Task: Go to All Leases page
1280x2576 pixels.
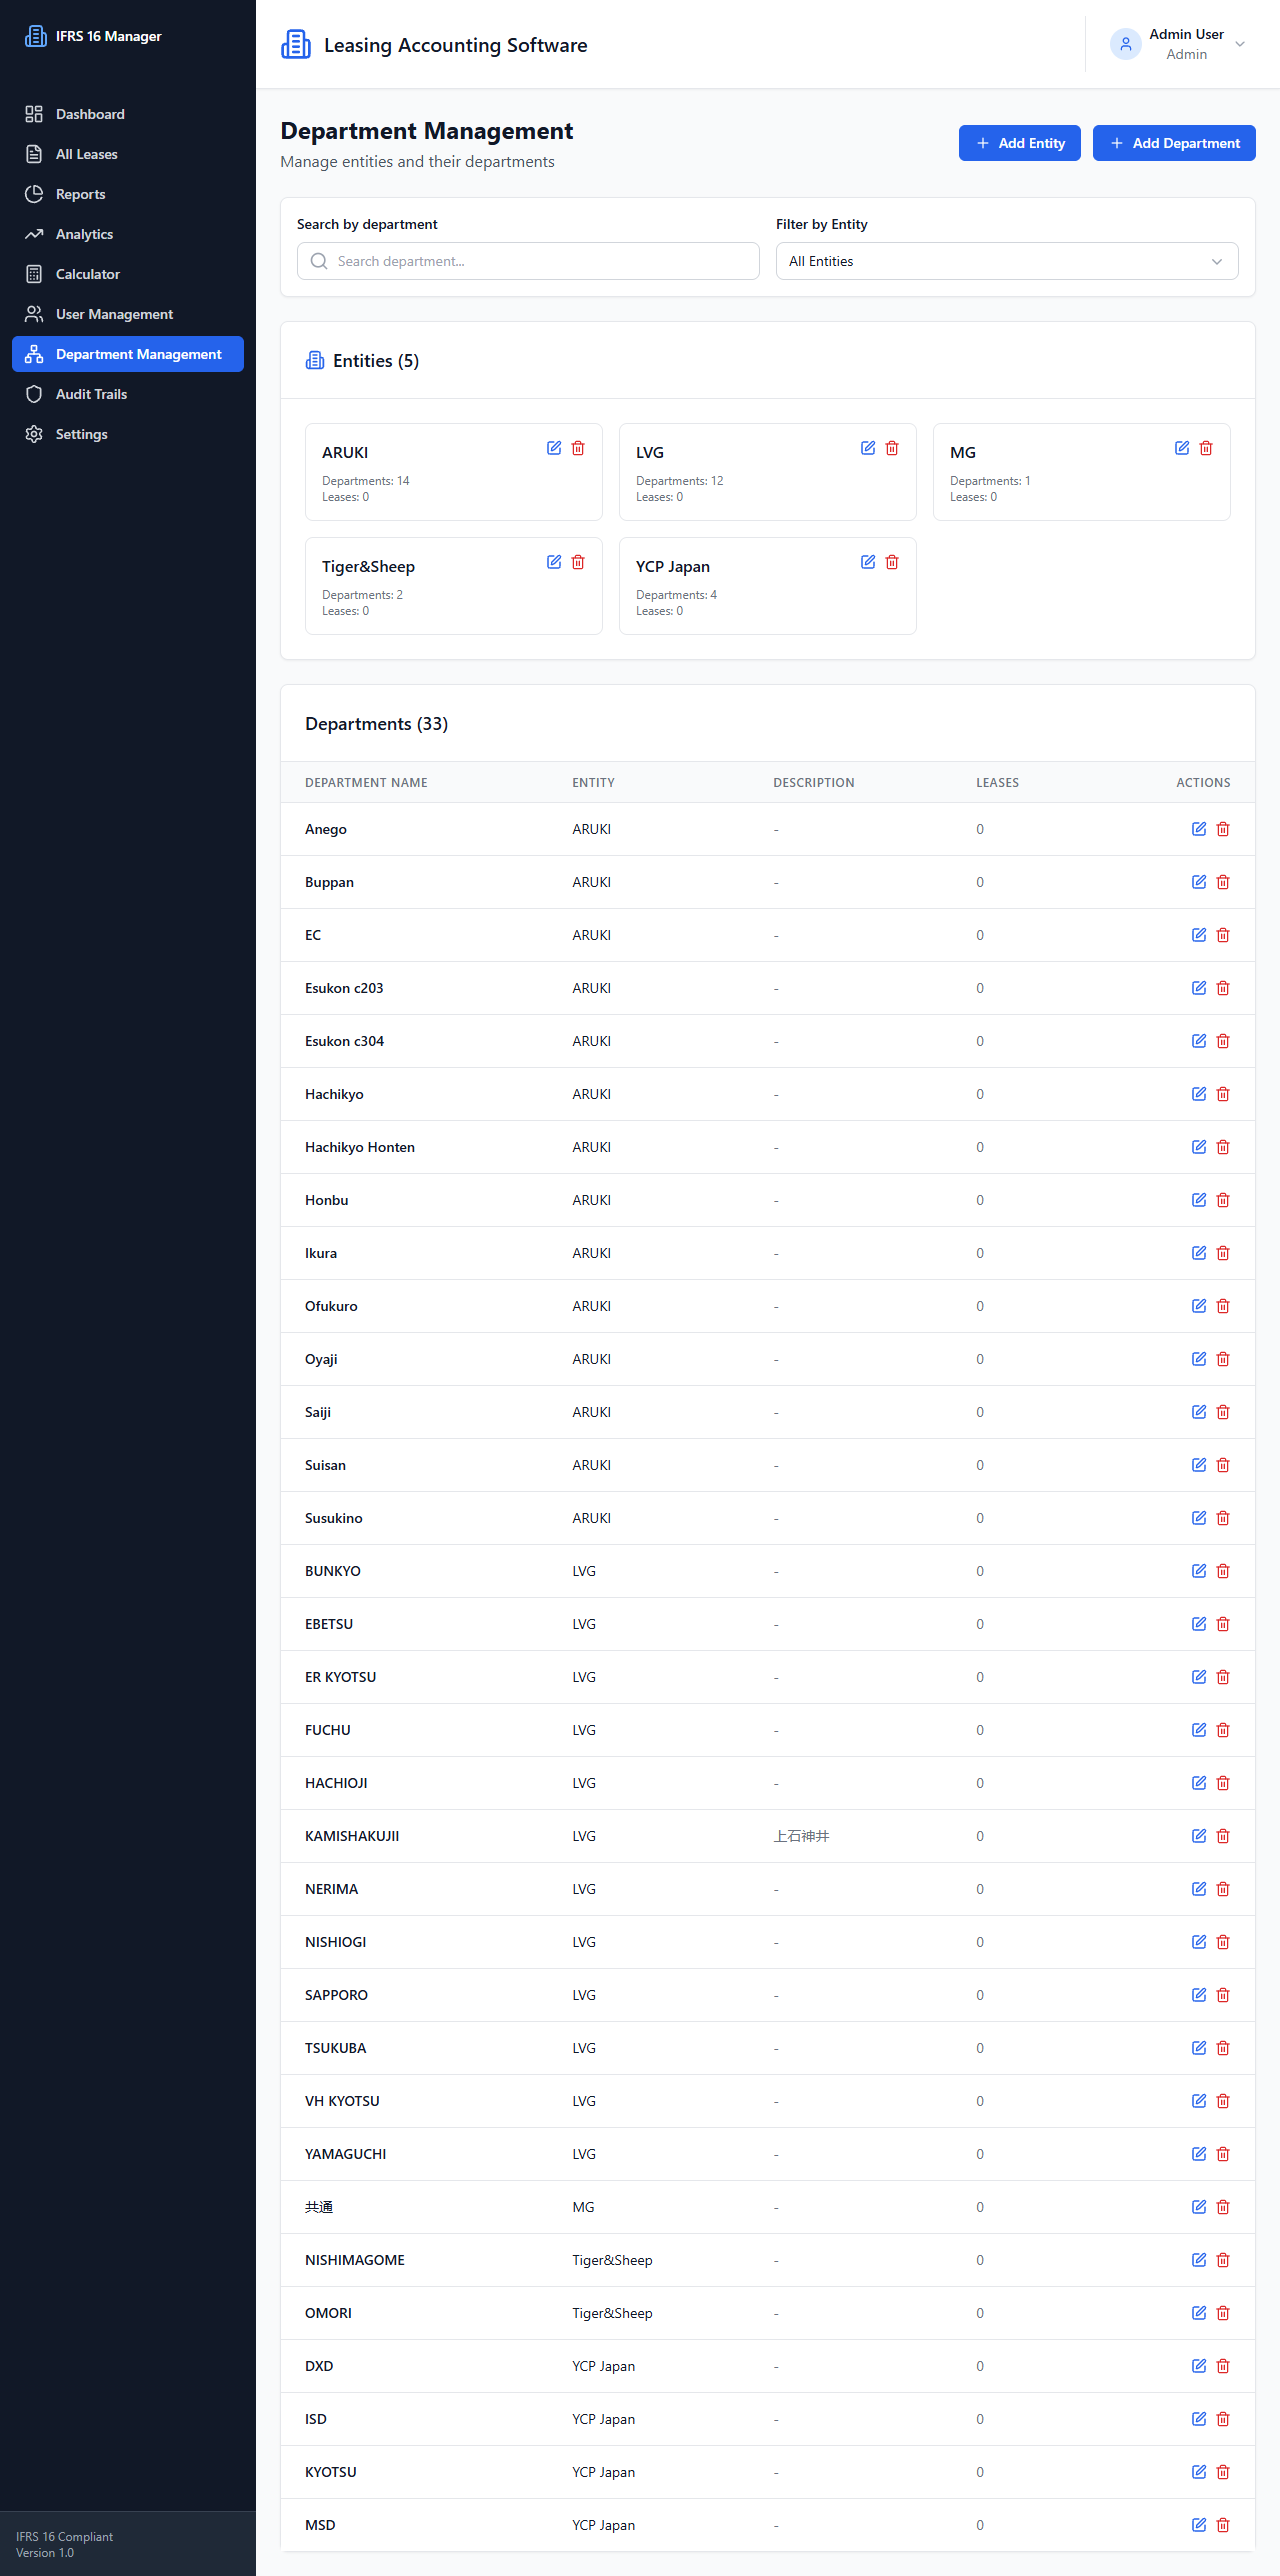Action: coord(128,154)
